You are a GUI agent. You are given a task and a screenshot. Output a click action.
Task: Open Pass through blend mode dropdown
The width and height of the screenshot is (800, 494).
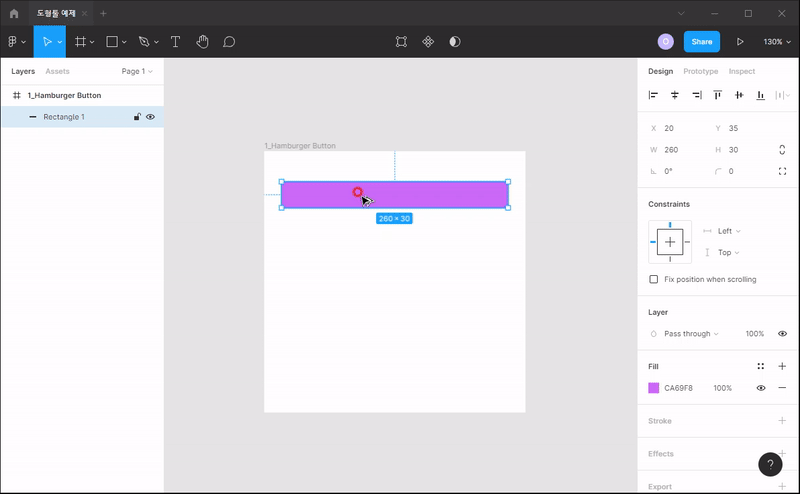(691, 334)
